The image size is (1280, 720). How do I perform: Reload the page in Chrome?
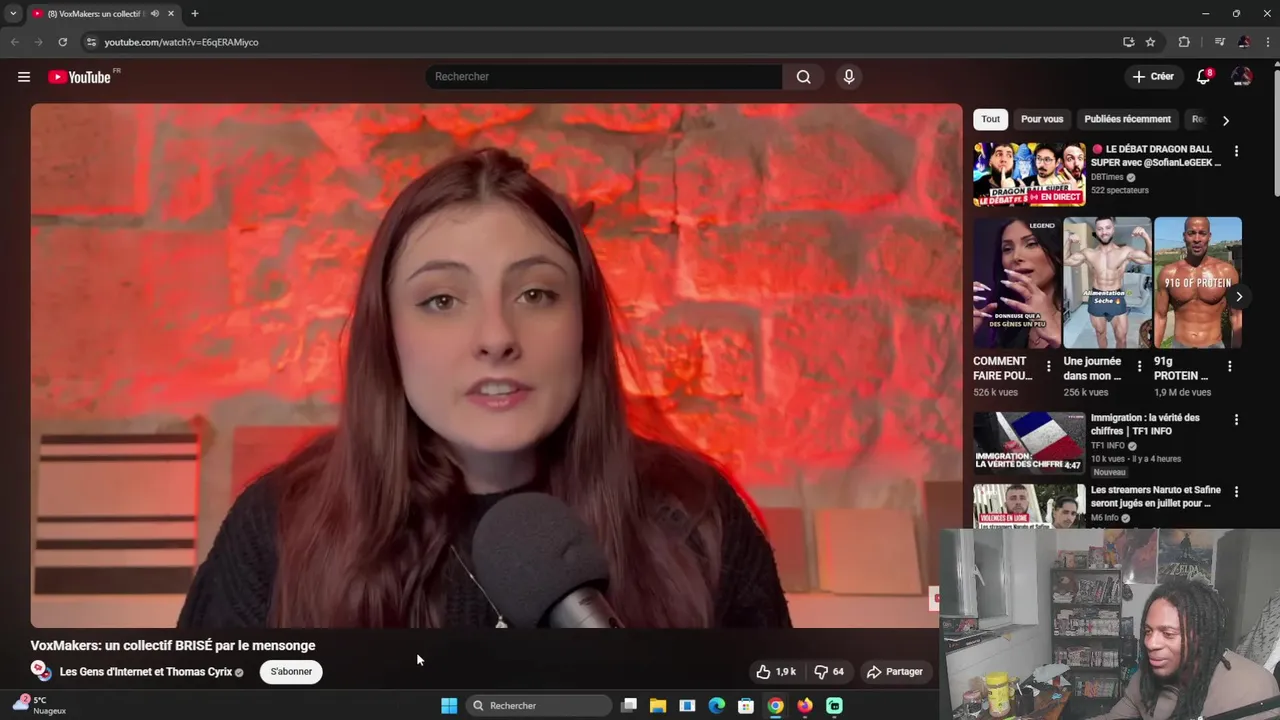pos(62,42)
